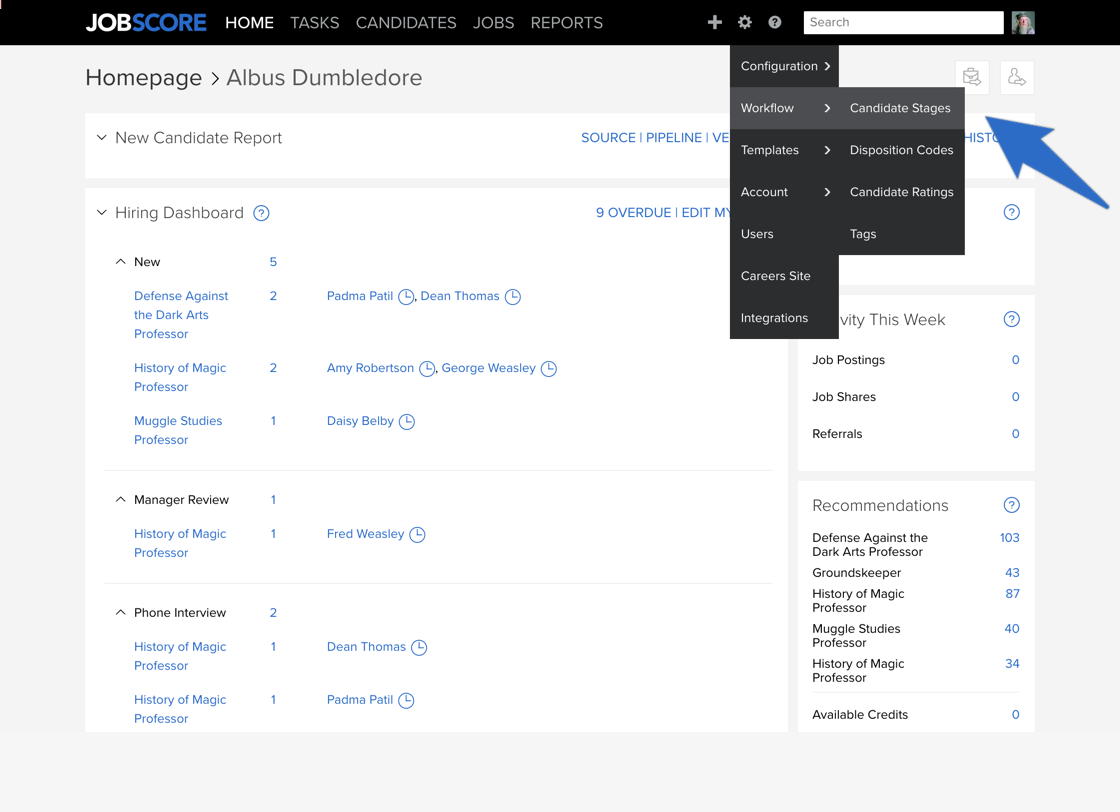Click the Activity This Week help tooltip icon

tap(1011, 319)
